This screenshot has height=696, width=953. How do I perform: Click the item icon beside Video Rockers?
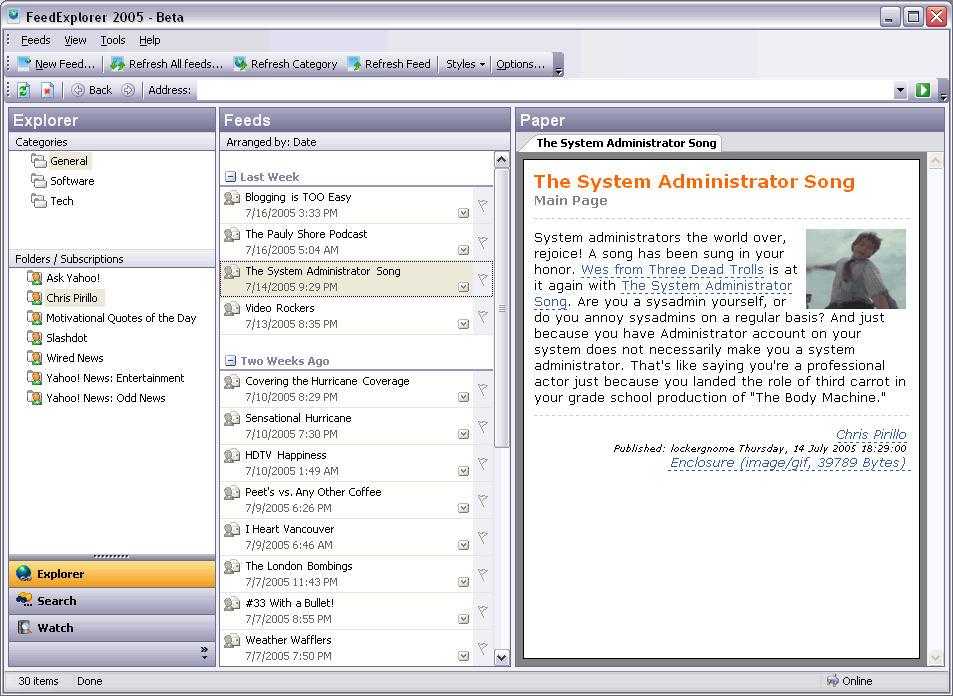click(232, 309)
